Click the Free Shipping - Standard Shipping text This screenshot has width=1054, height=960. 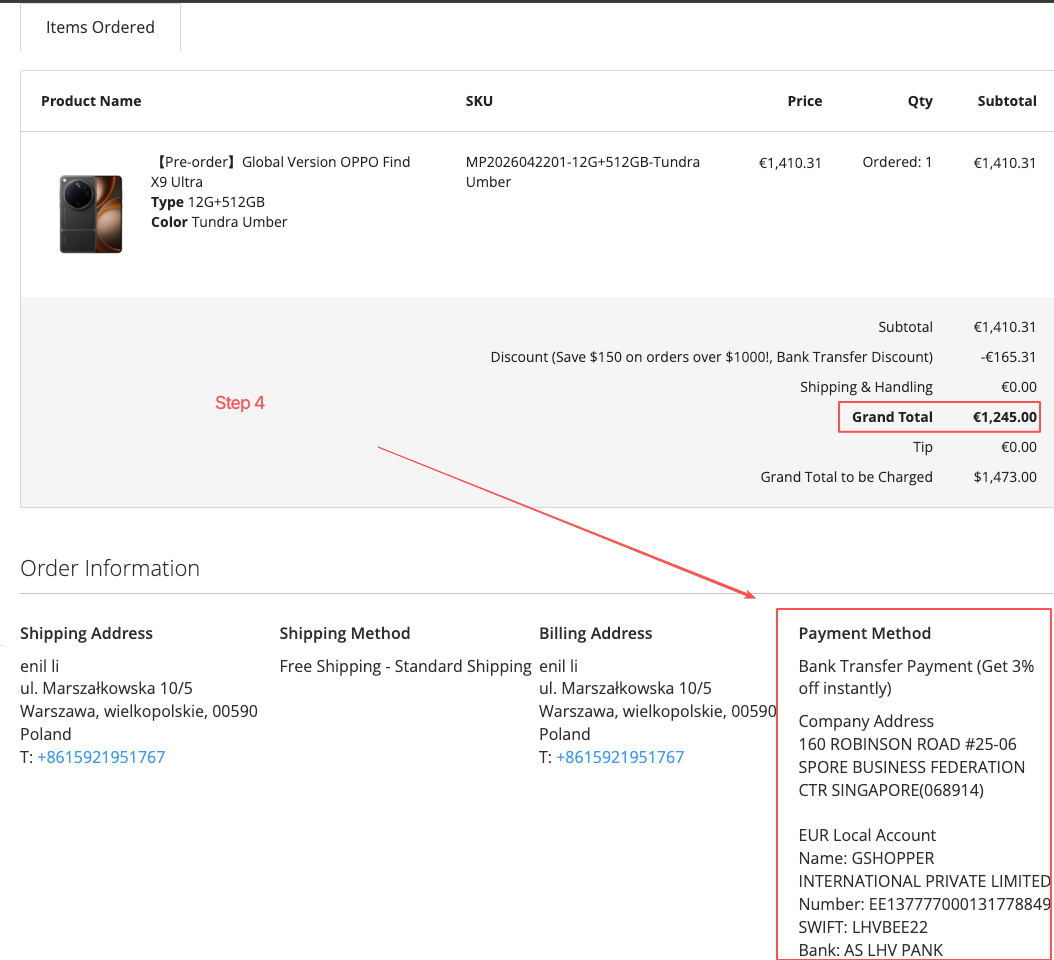click(x=405, y=666)
